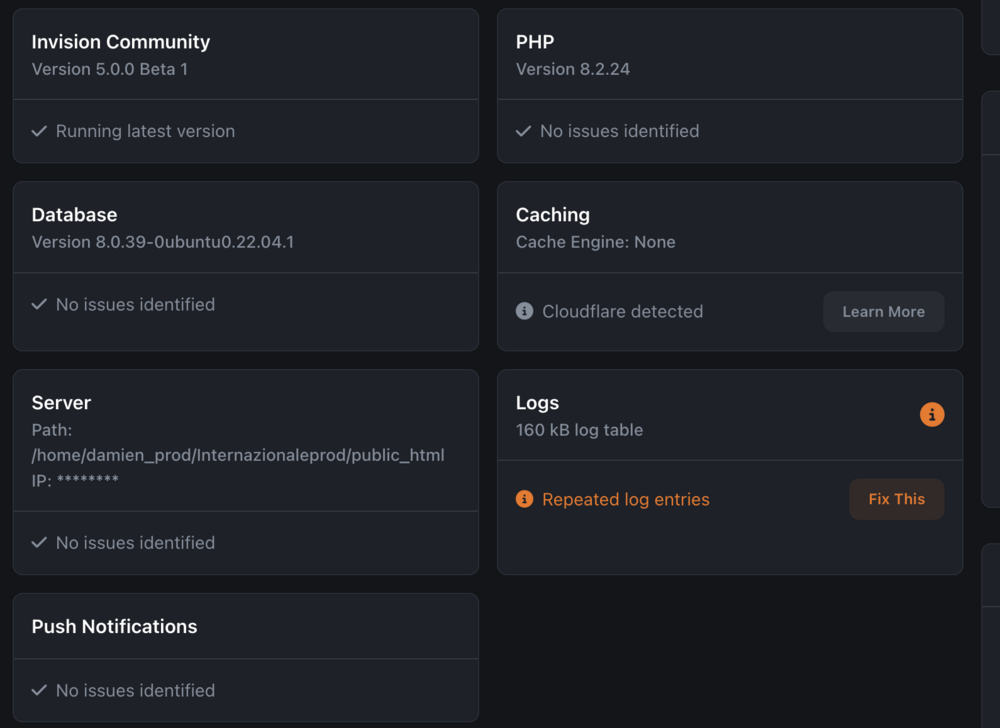1000x728 pixels.
Task: Select the 160 kB log table text
Action: point(579,430)
